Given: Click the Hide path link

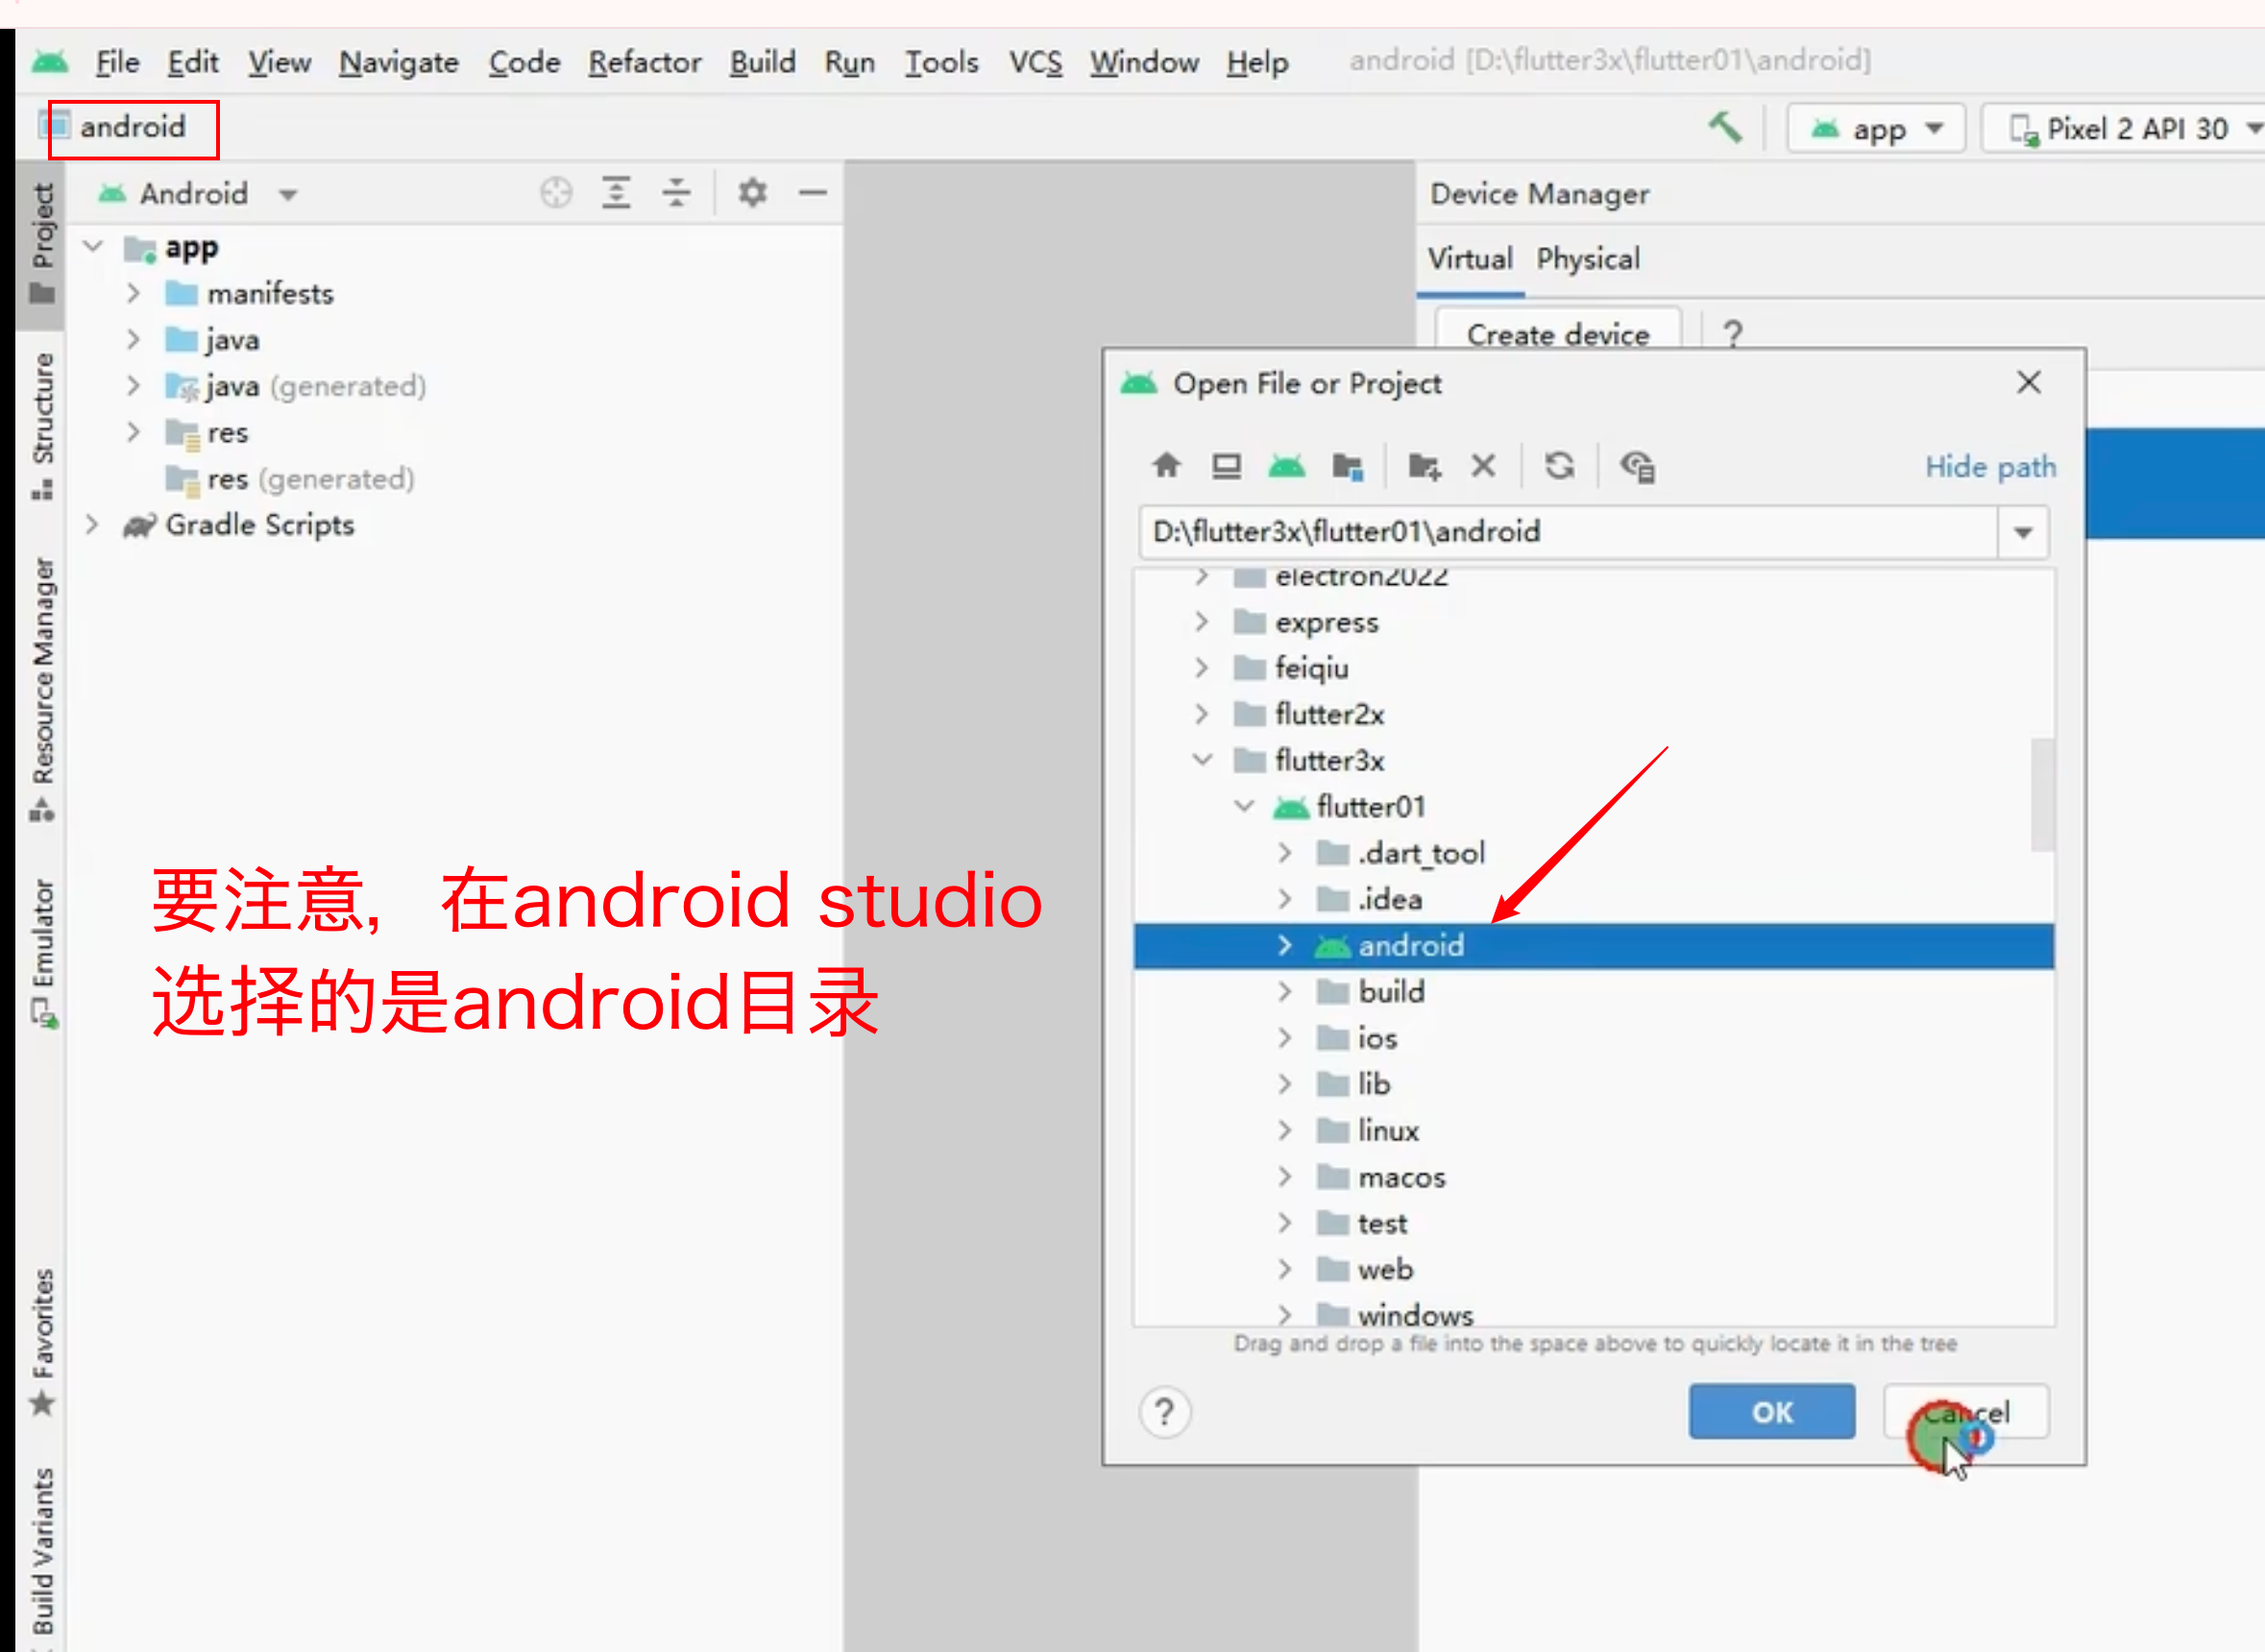Looking at the screenshot, I should tap(1990, 466).
